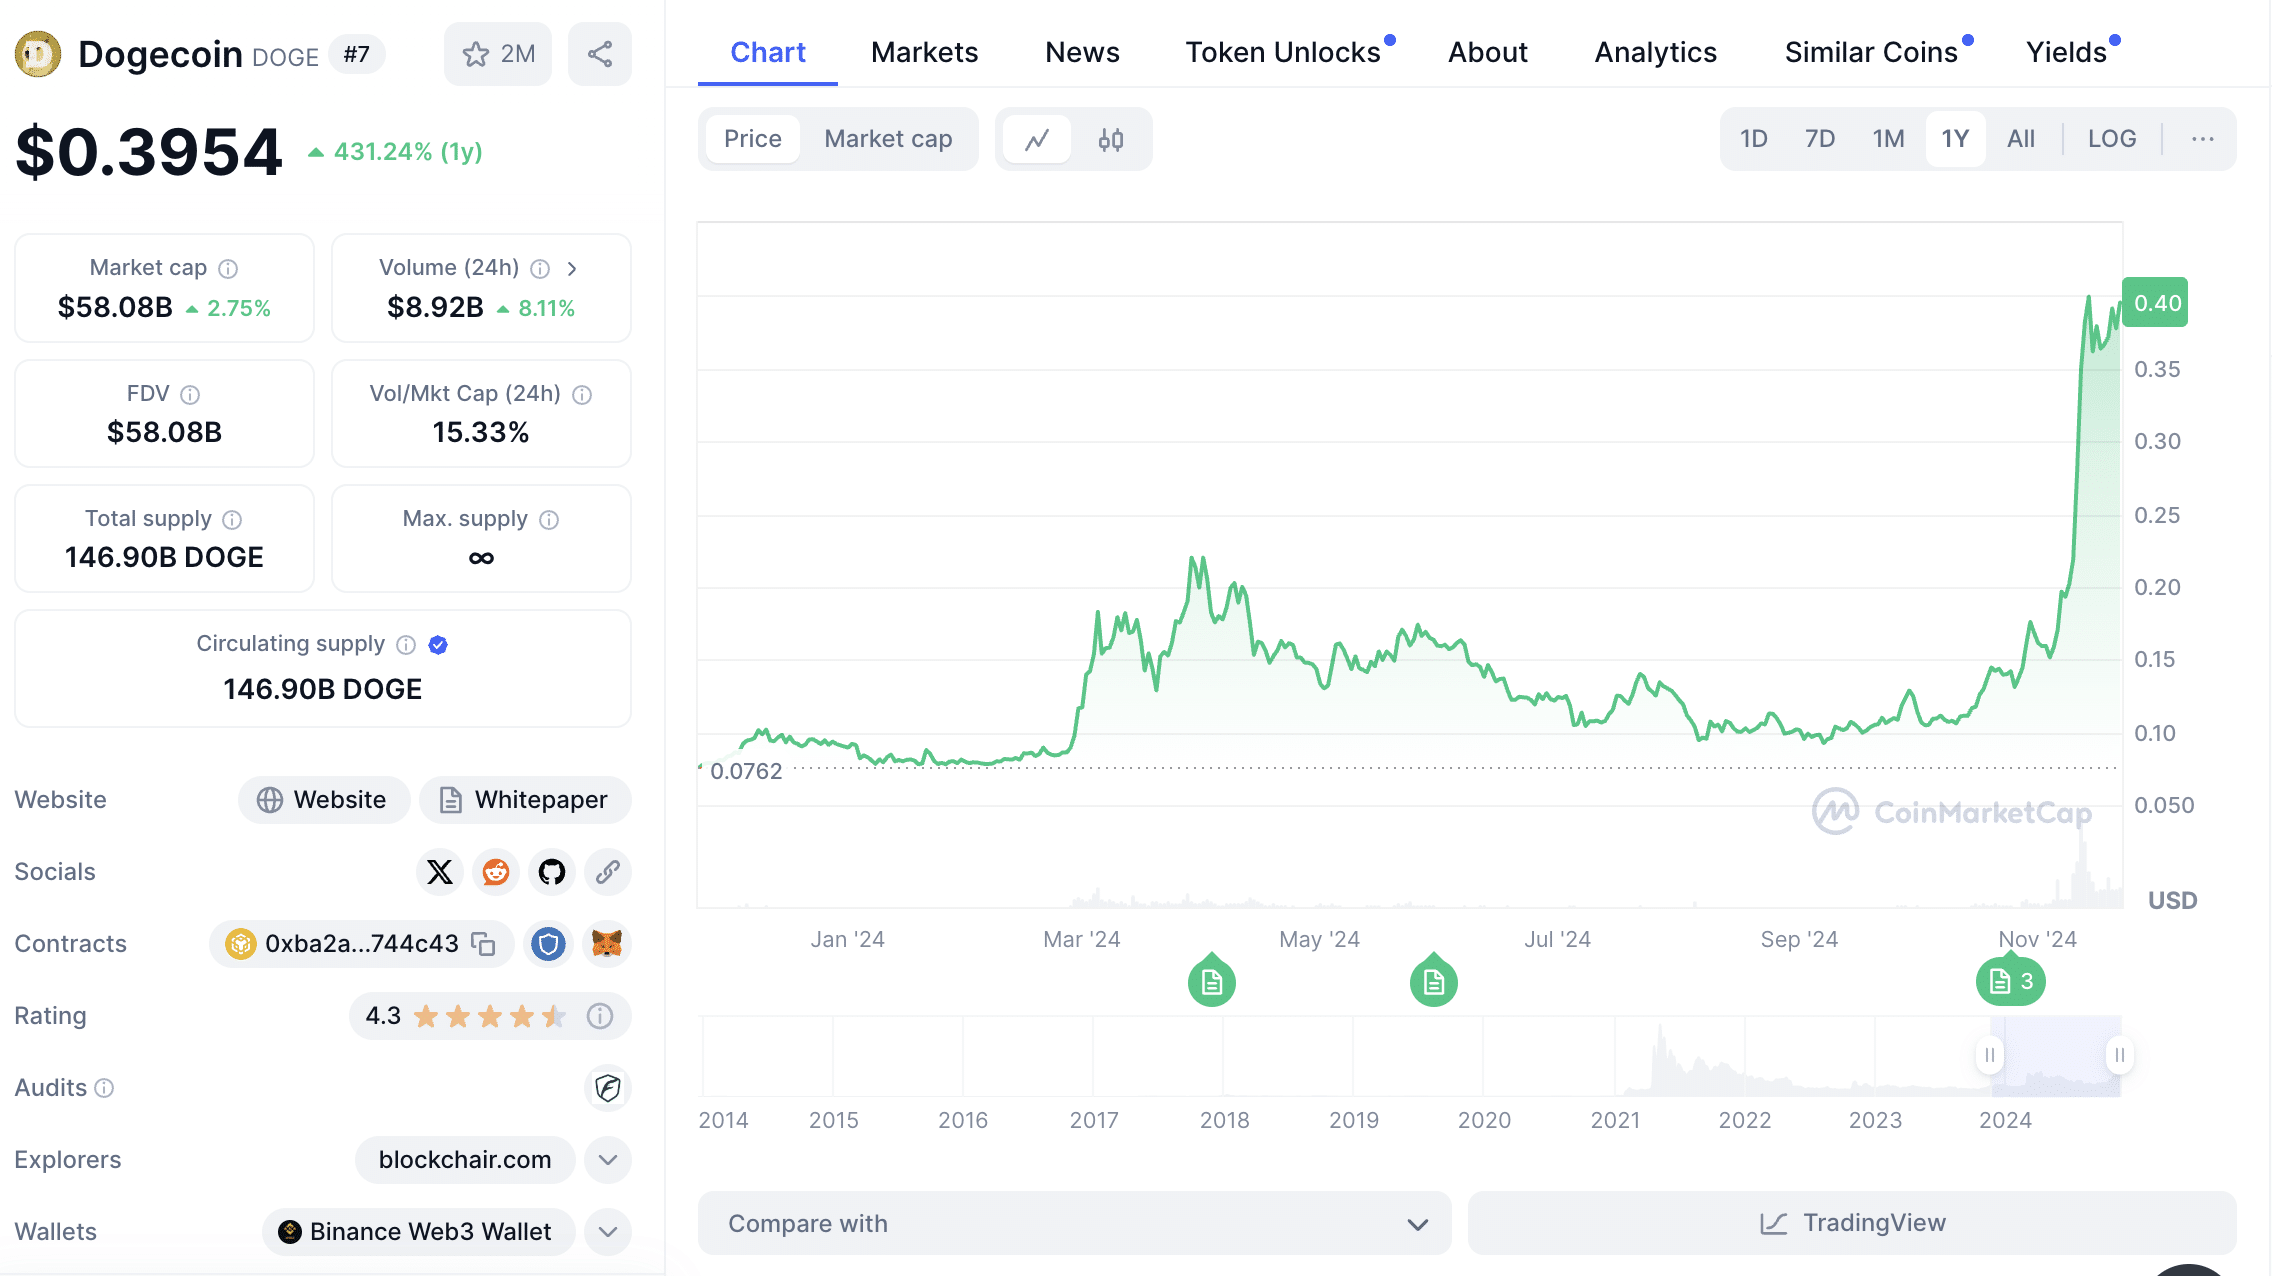This screenshot has width=2272, height=1276.
Task: Grab the right range slider handle
Action: [2119, 1055]
